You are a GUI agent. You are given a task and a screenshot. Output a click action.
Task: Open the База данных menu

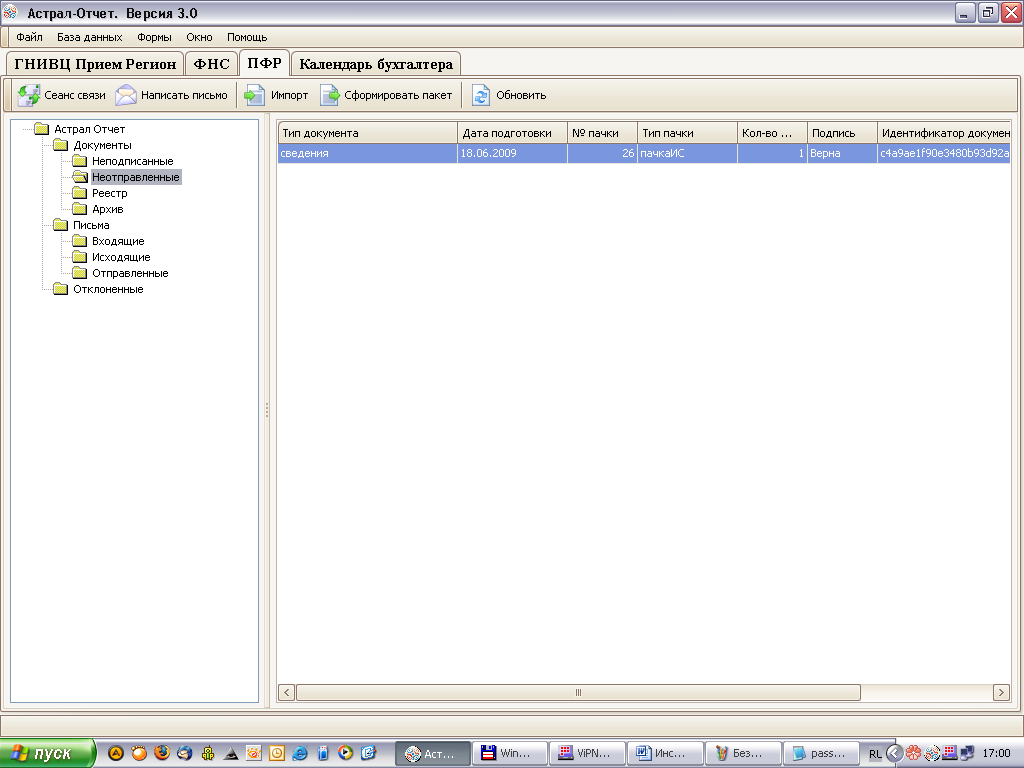coord(89,37)
